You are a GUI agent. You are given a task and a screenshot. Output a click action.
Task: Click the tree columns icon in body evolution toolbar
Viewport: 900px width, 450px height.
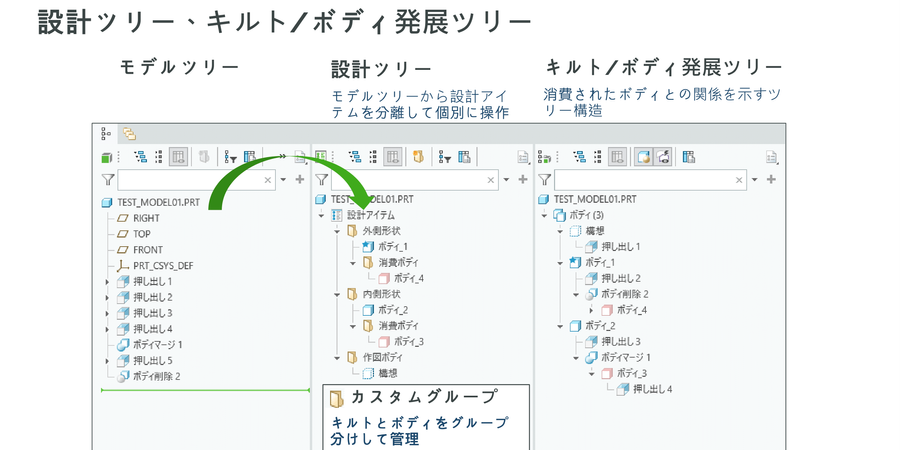[x=689, y=157]
